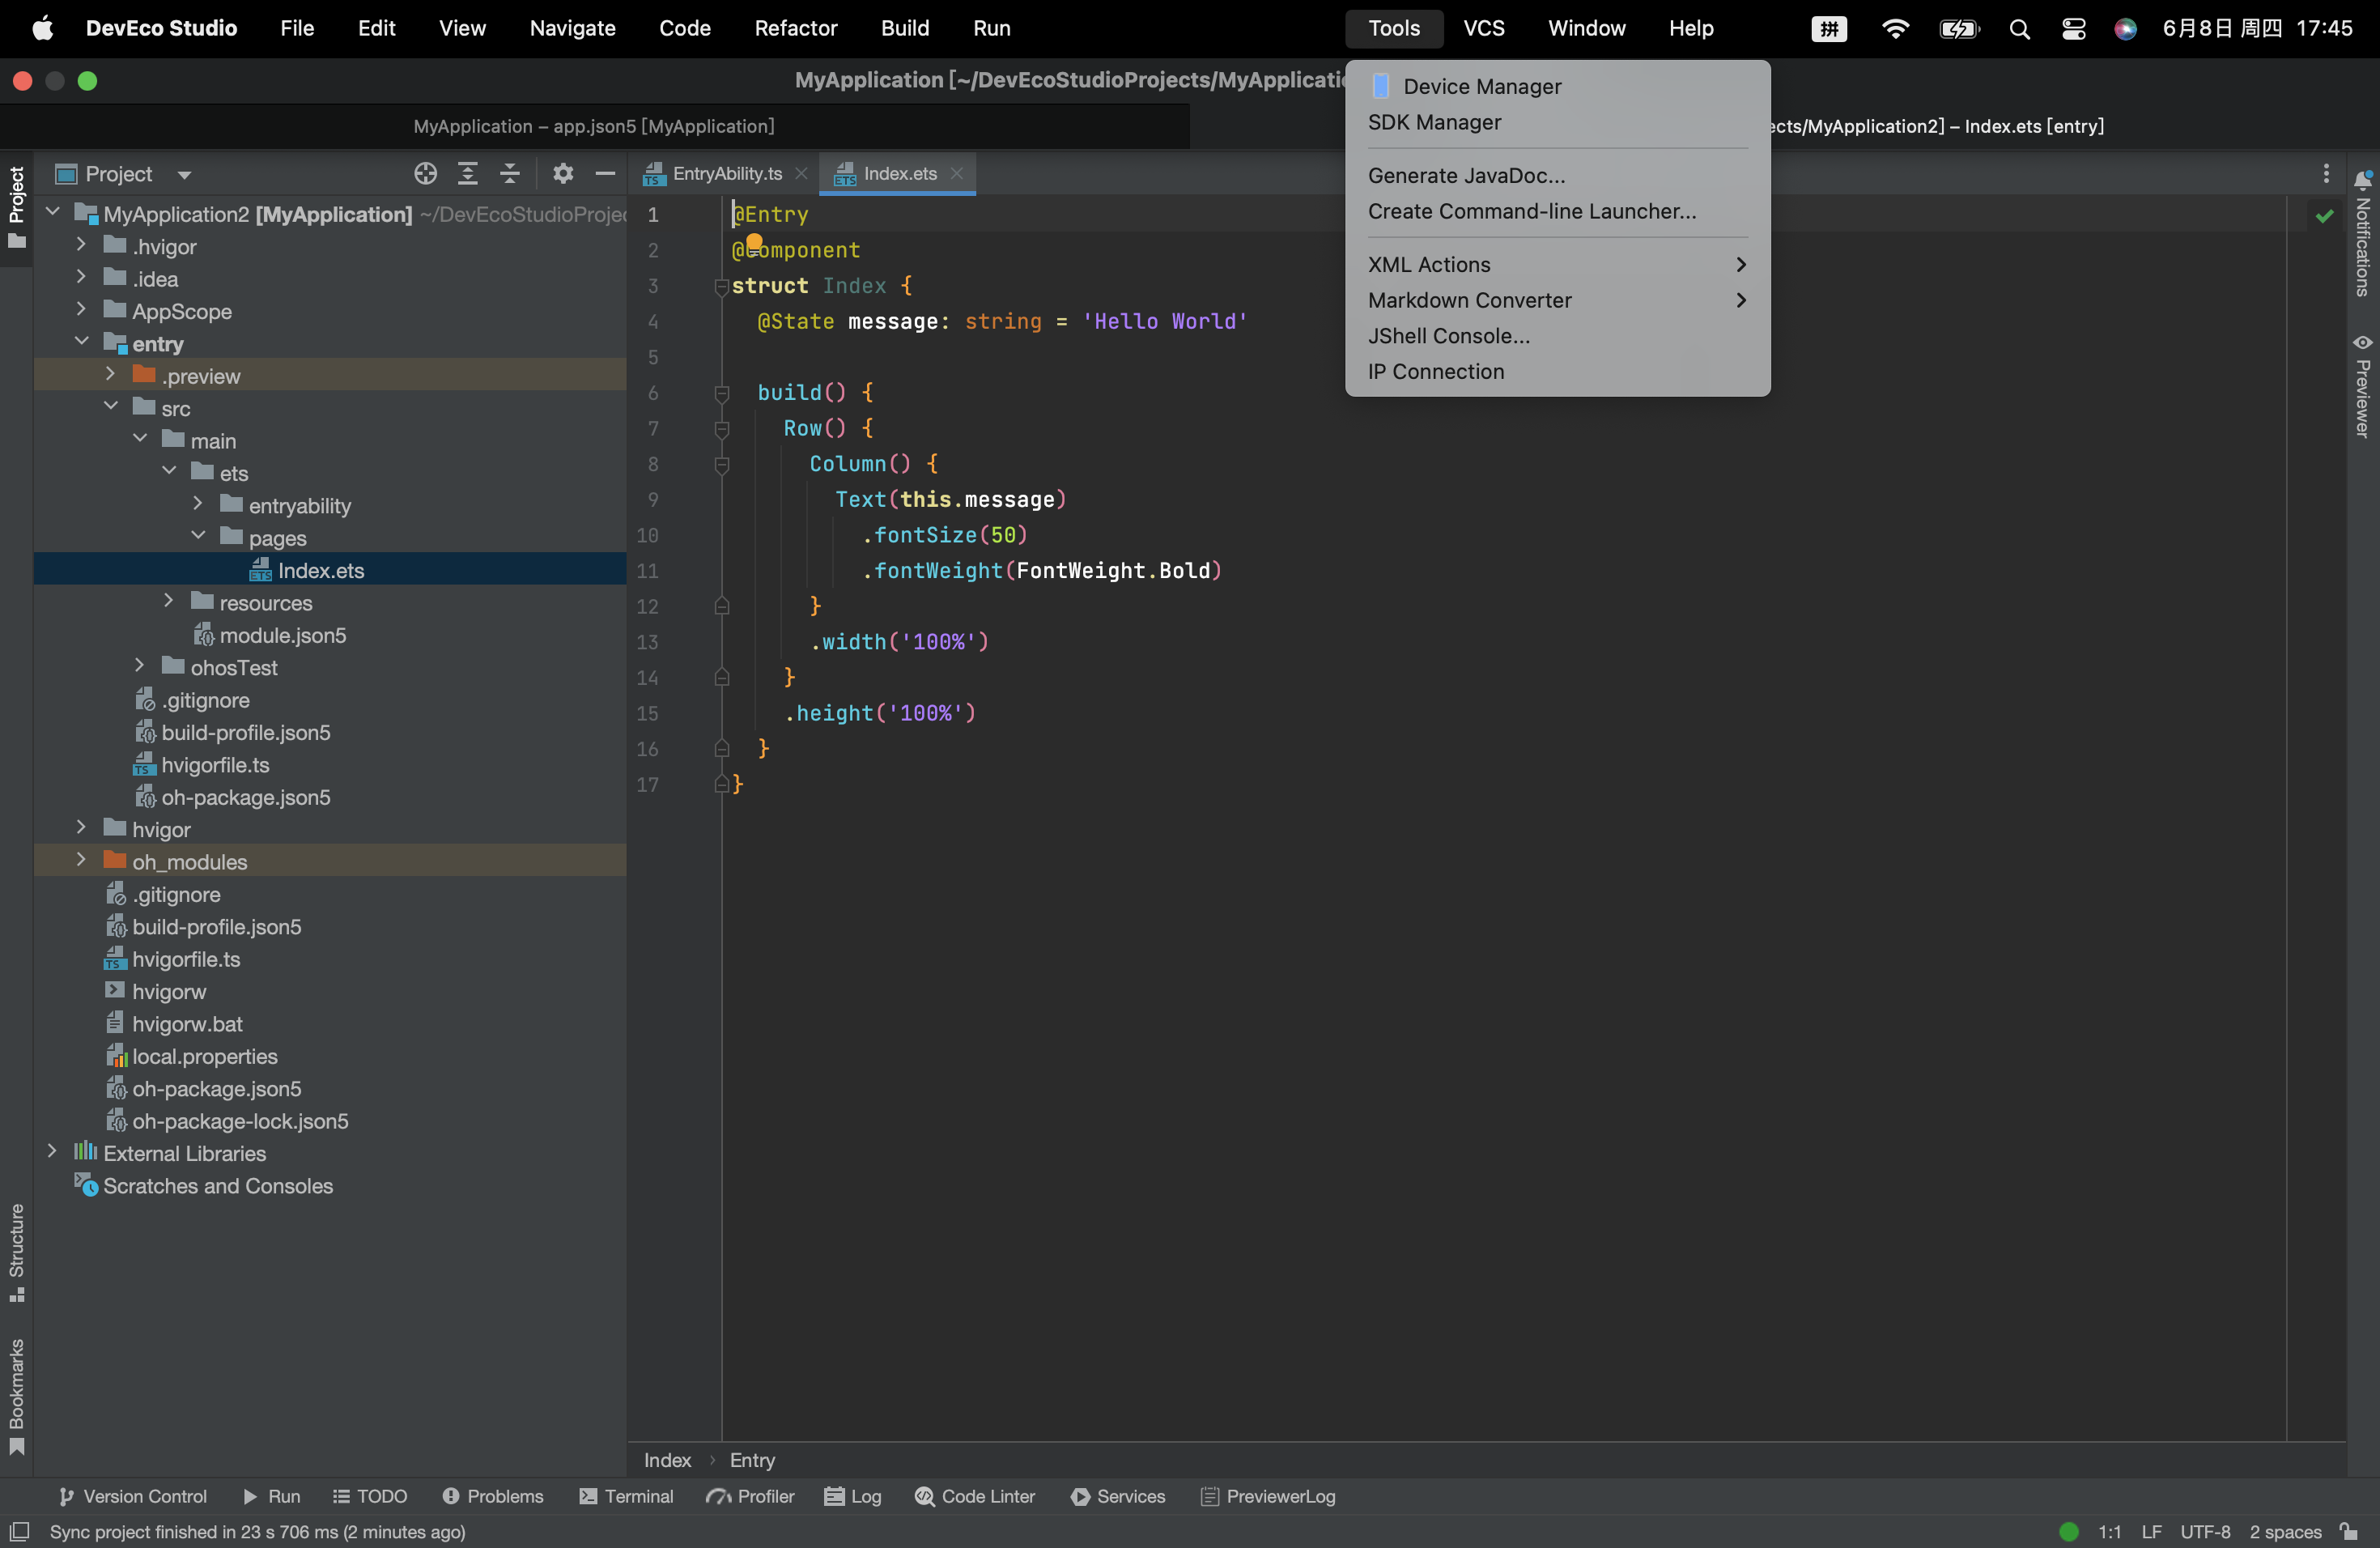The width and height of the screenshot is (2380, 1548).
Task: Open the Refactor menu
Action: (x=795, y=28)
